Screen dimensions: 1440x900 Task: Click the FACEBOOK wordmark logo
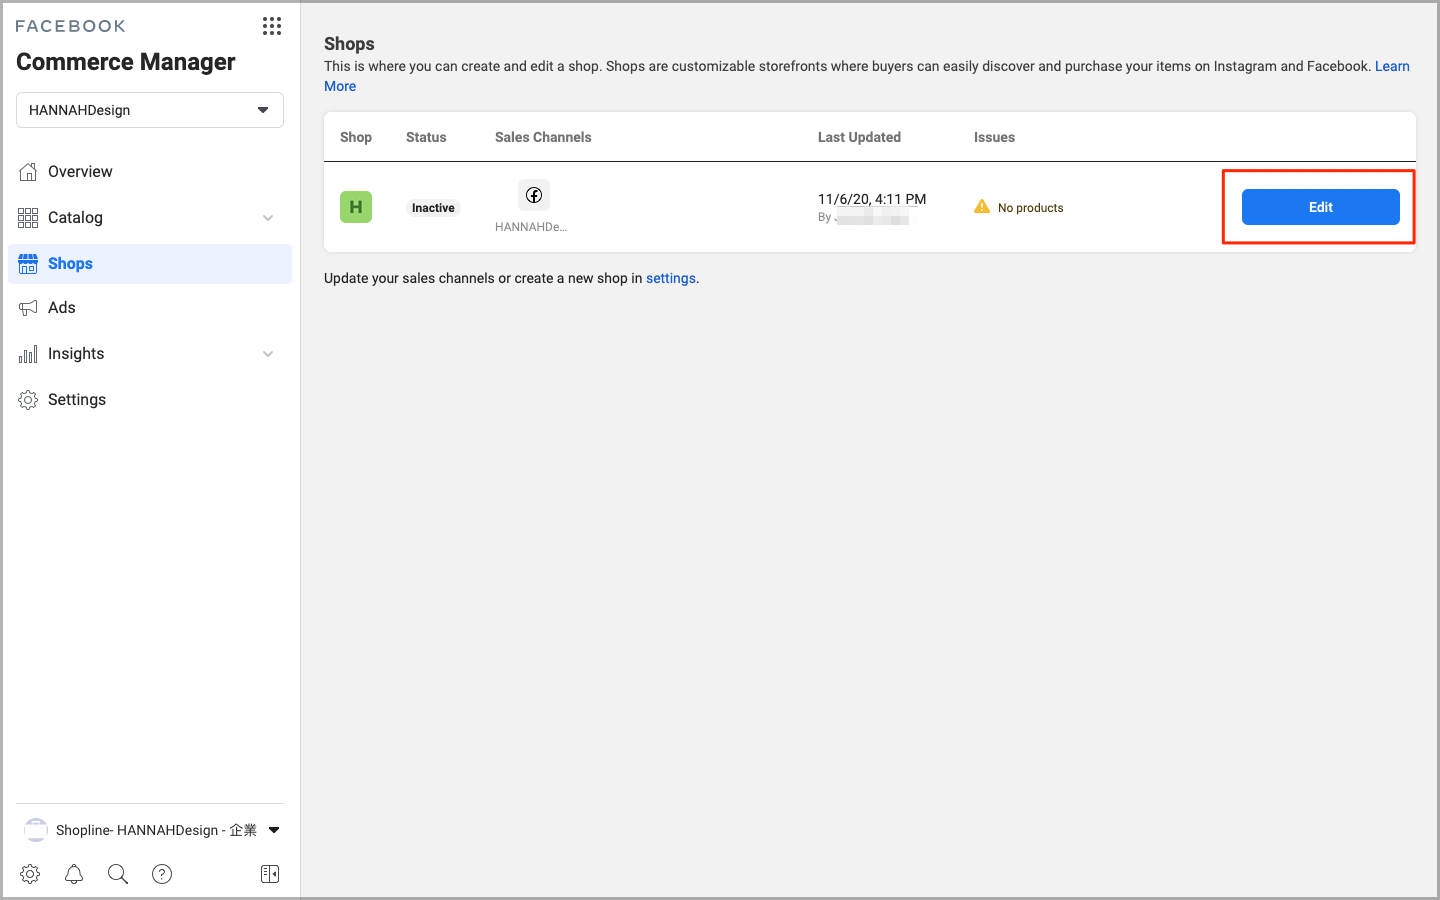71,26
